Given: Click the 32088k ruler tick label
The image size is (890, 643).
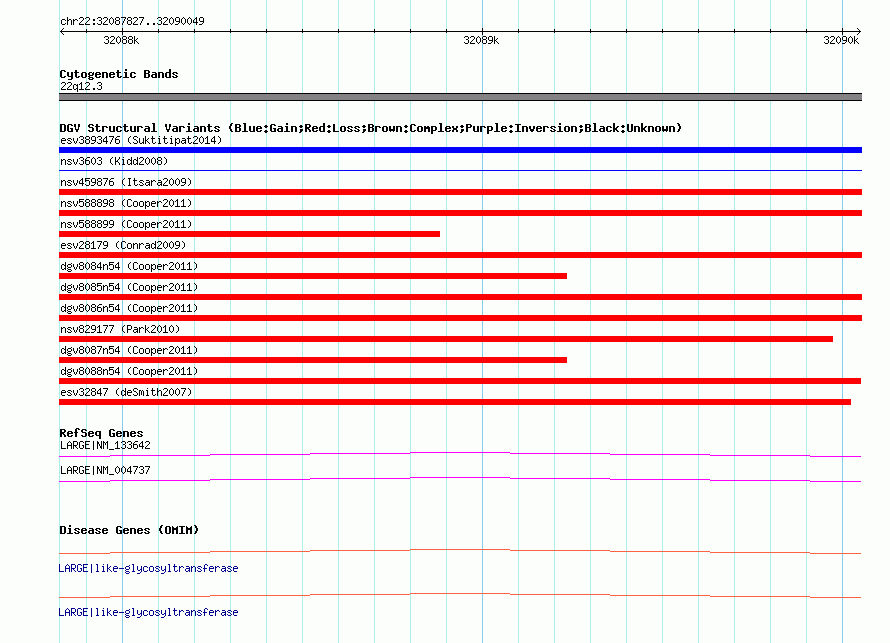Looking at the screenshot, I should click(121, 40).
